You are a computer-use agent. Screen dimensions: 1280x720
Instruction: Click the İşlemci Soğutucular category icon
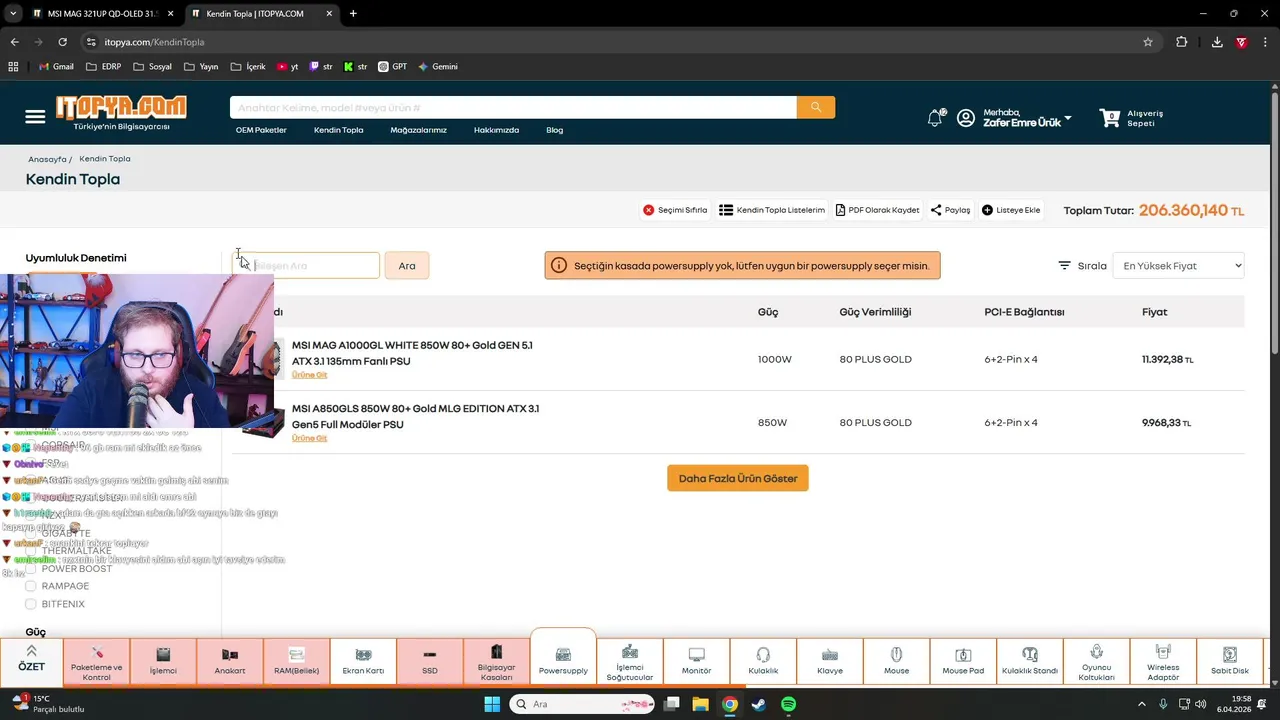click(x=630, y=652)
